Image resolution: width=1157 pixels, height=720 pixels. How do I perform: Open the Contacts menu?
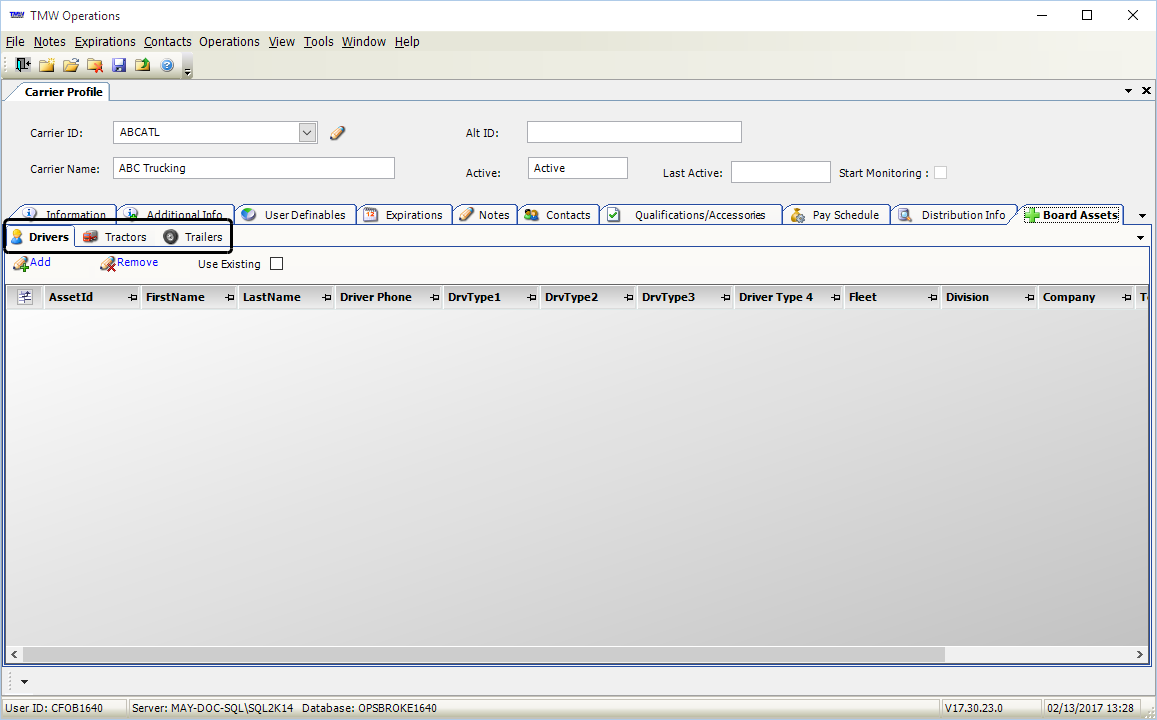tap(167, 42)
